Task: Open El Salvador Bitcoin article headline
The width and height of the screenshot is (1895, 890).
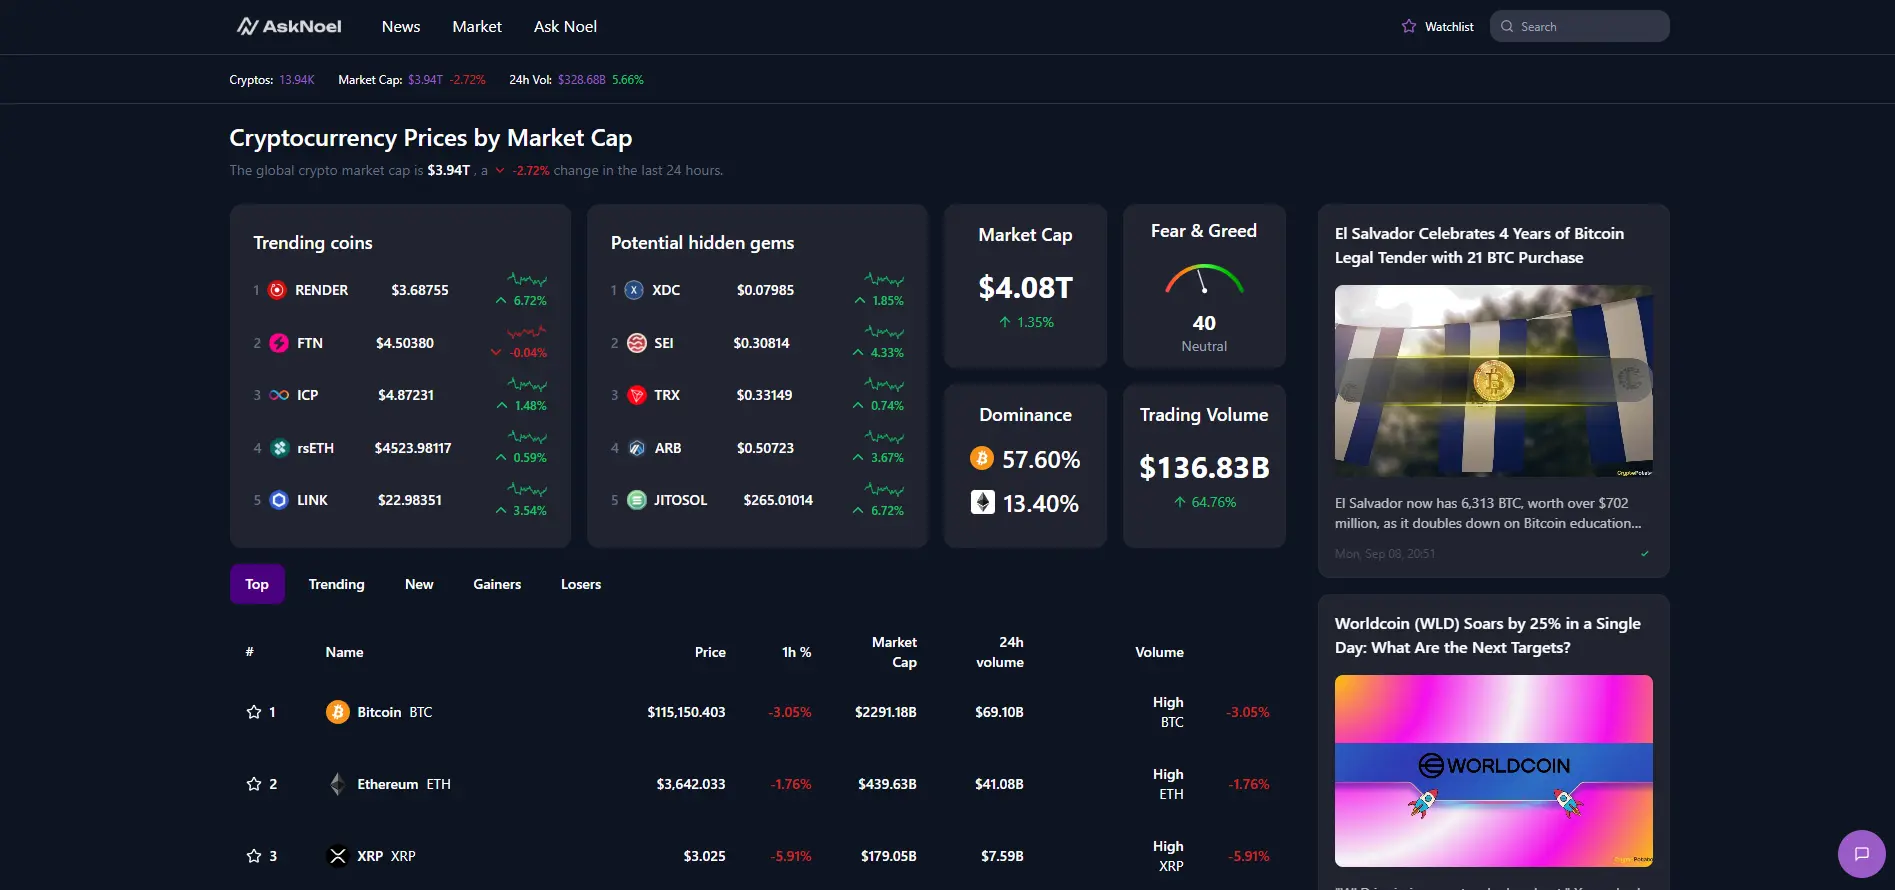Action: pyautogui.click(x=1478, y=245)
